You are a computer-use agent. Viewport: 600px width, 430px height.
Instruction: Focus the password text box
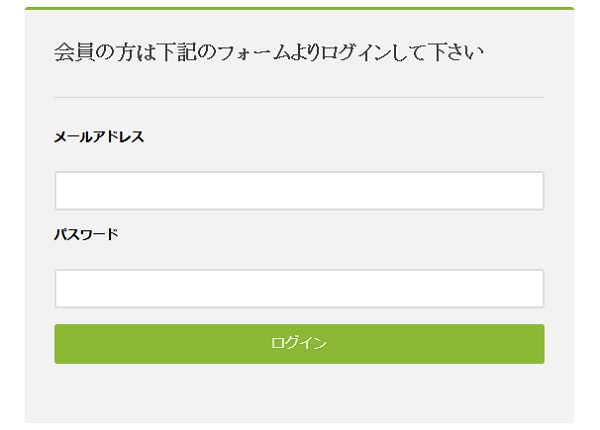pos(299,289)
